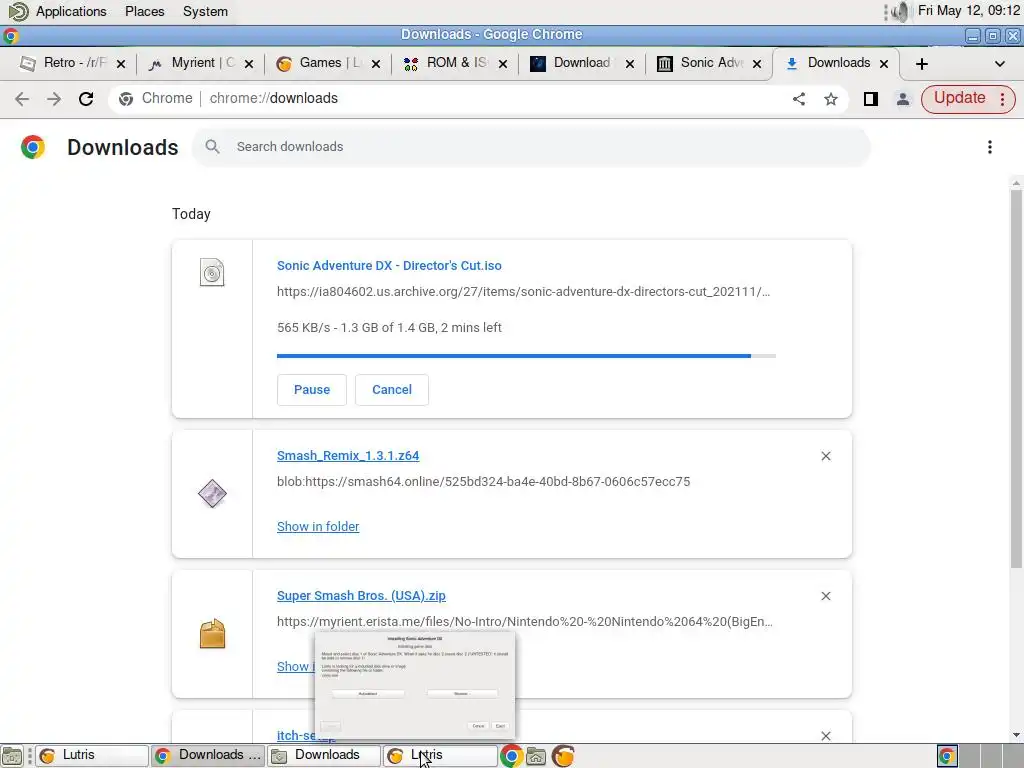The height and width of the screenshot is (768, 1024).
Task: Open the Downloads page three-dot menu
Action: point(990,147)
